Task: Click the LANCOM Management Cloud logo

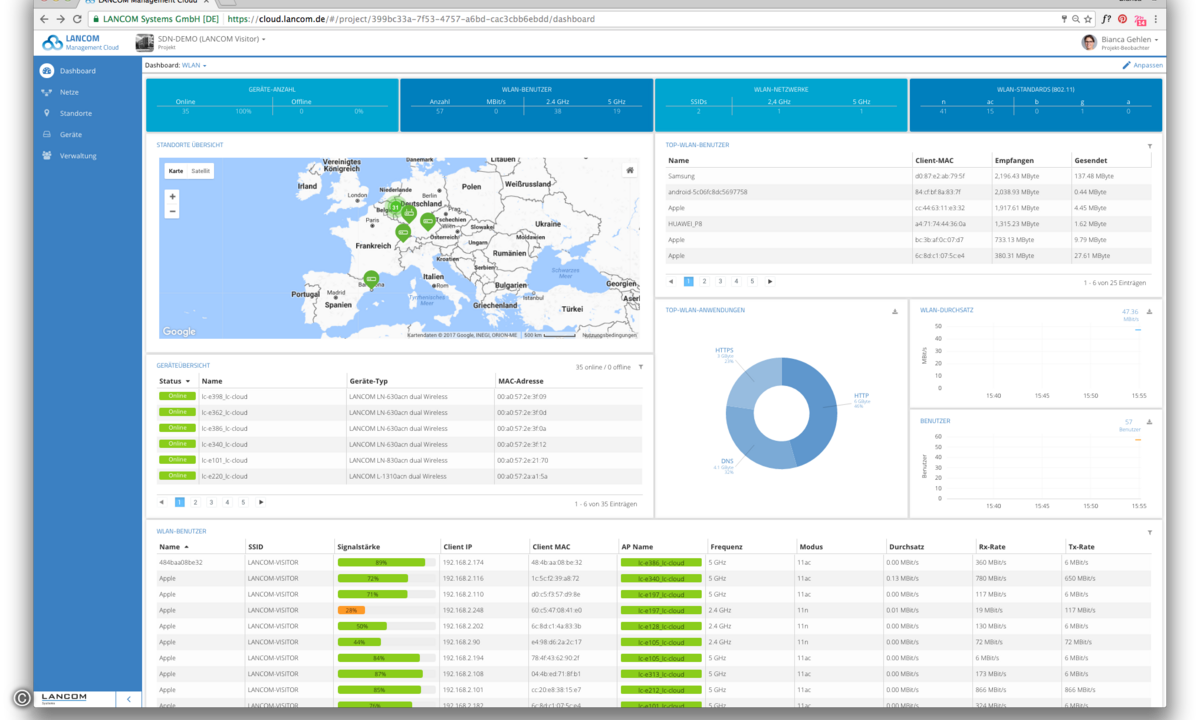Action: [x=81, y=42]
